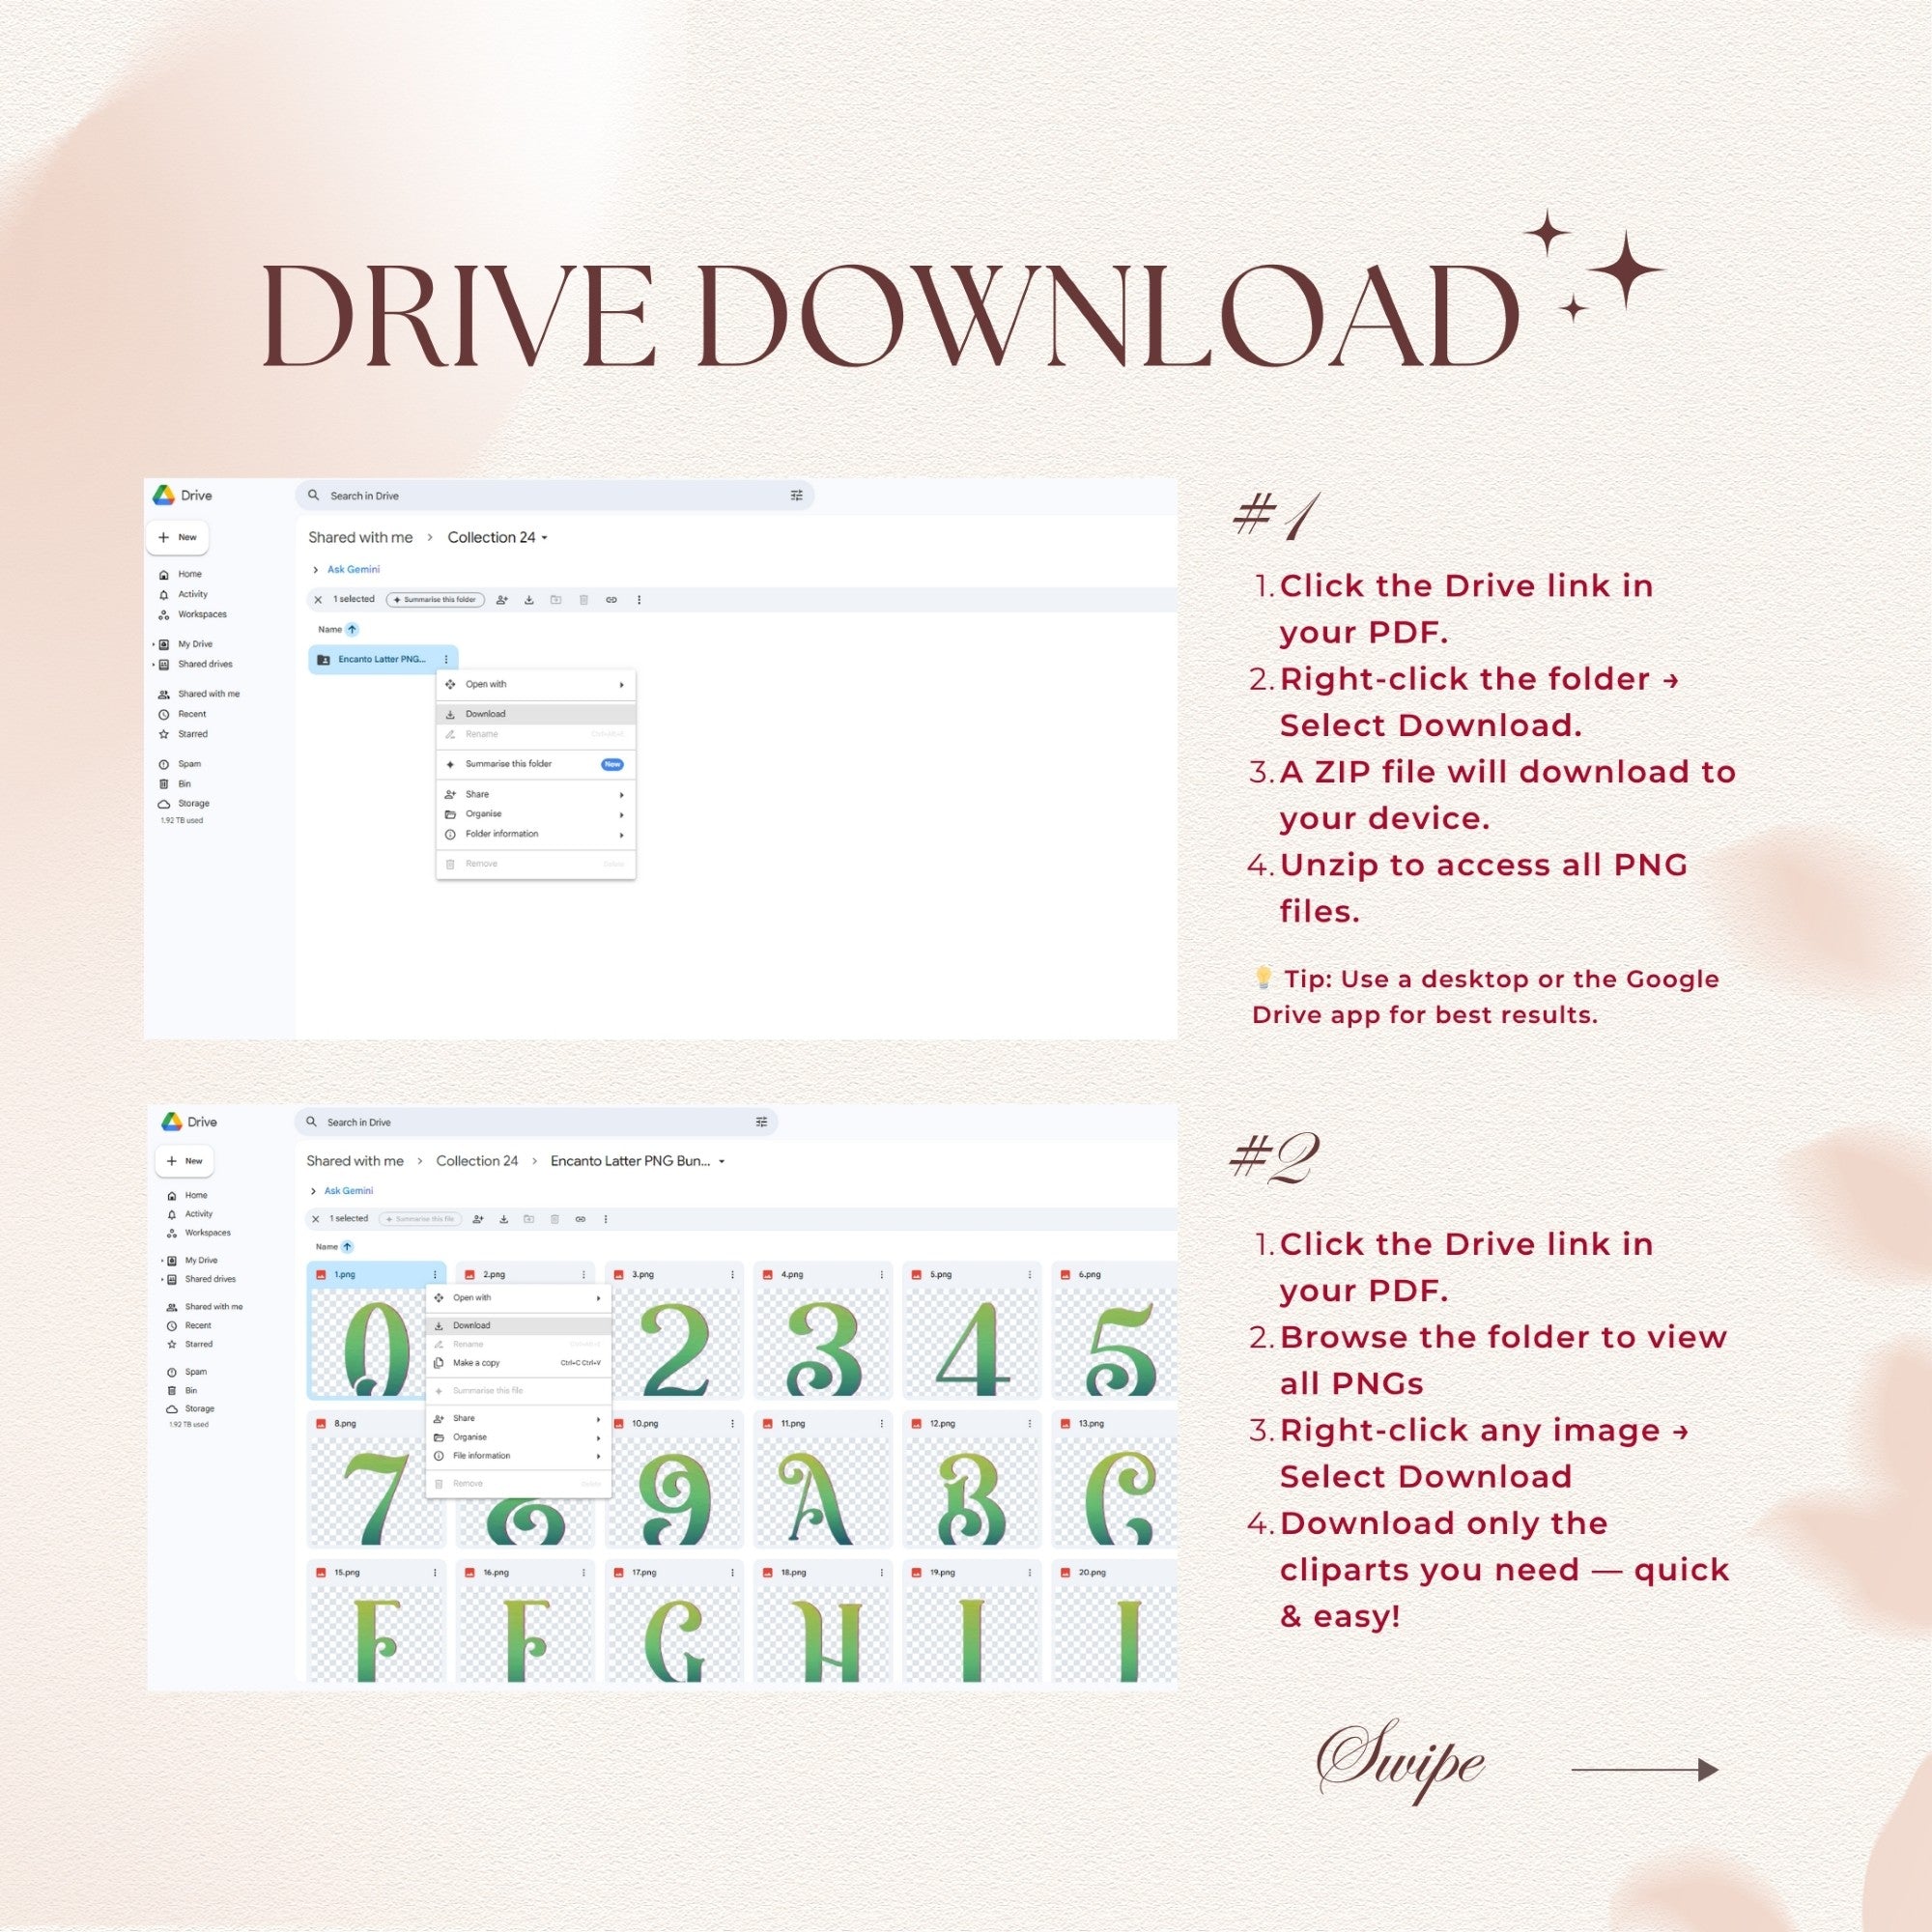Click the share person-plus toolbar icon in screenshot #1

coord(502,600)
